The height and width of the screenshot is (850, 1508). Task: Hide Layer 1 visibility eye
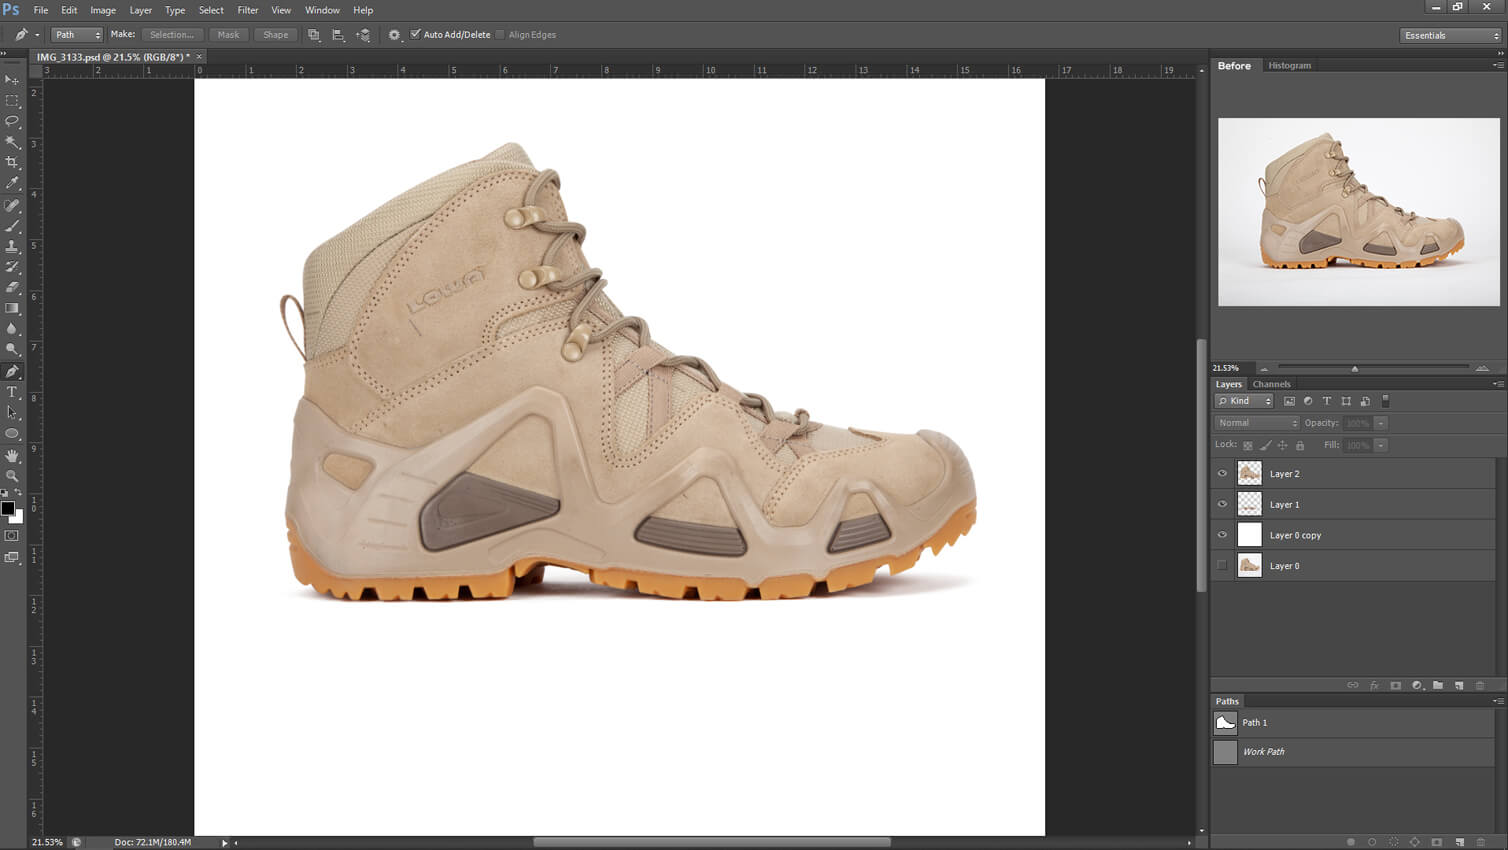1222,505
